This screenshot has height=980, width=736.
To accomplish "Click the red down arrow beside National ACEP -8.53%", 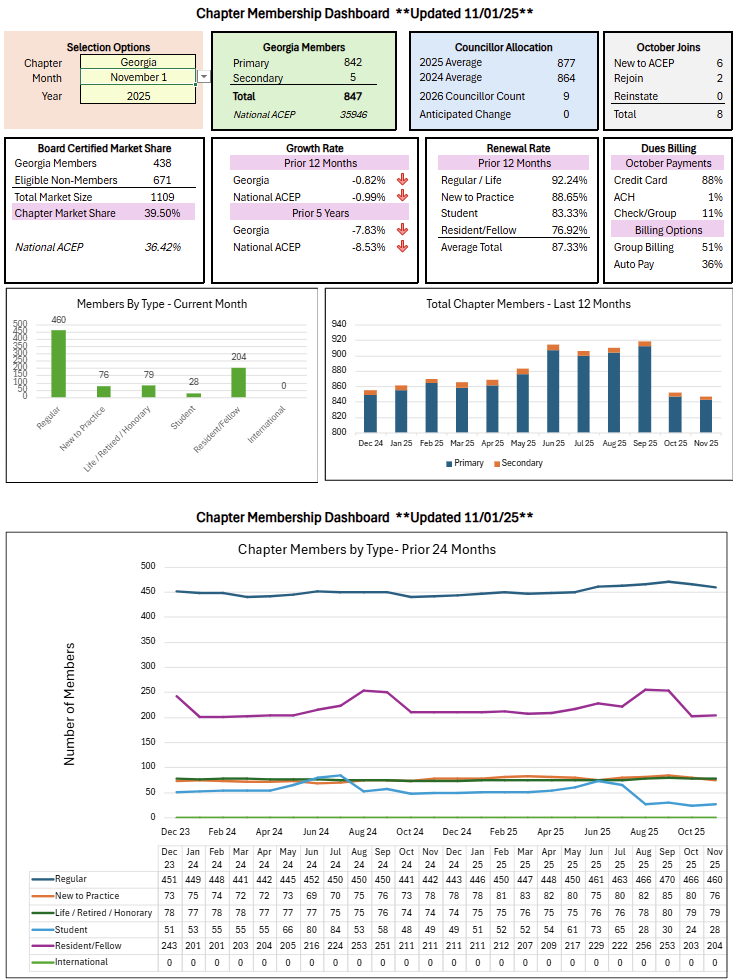I will pos(402,248).
